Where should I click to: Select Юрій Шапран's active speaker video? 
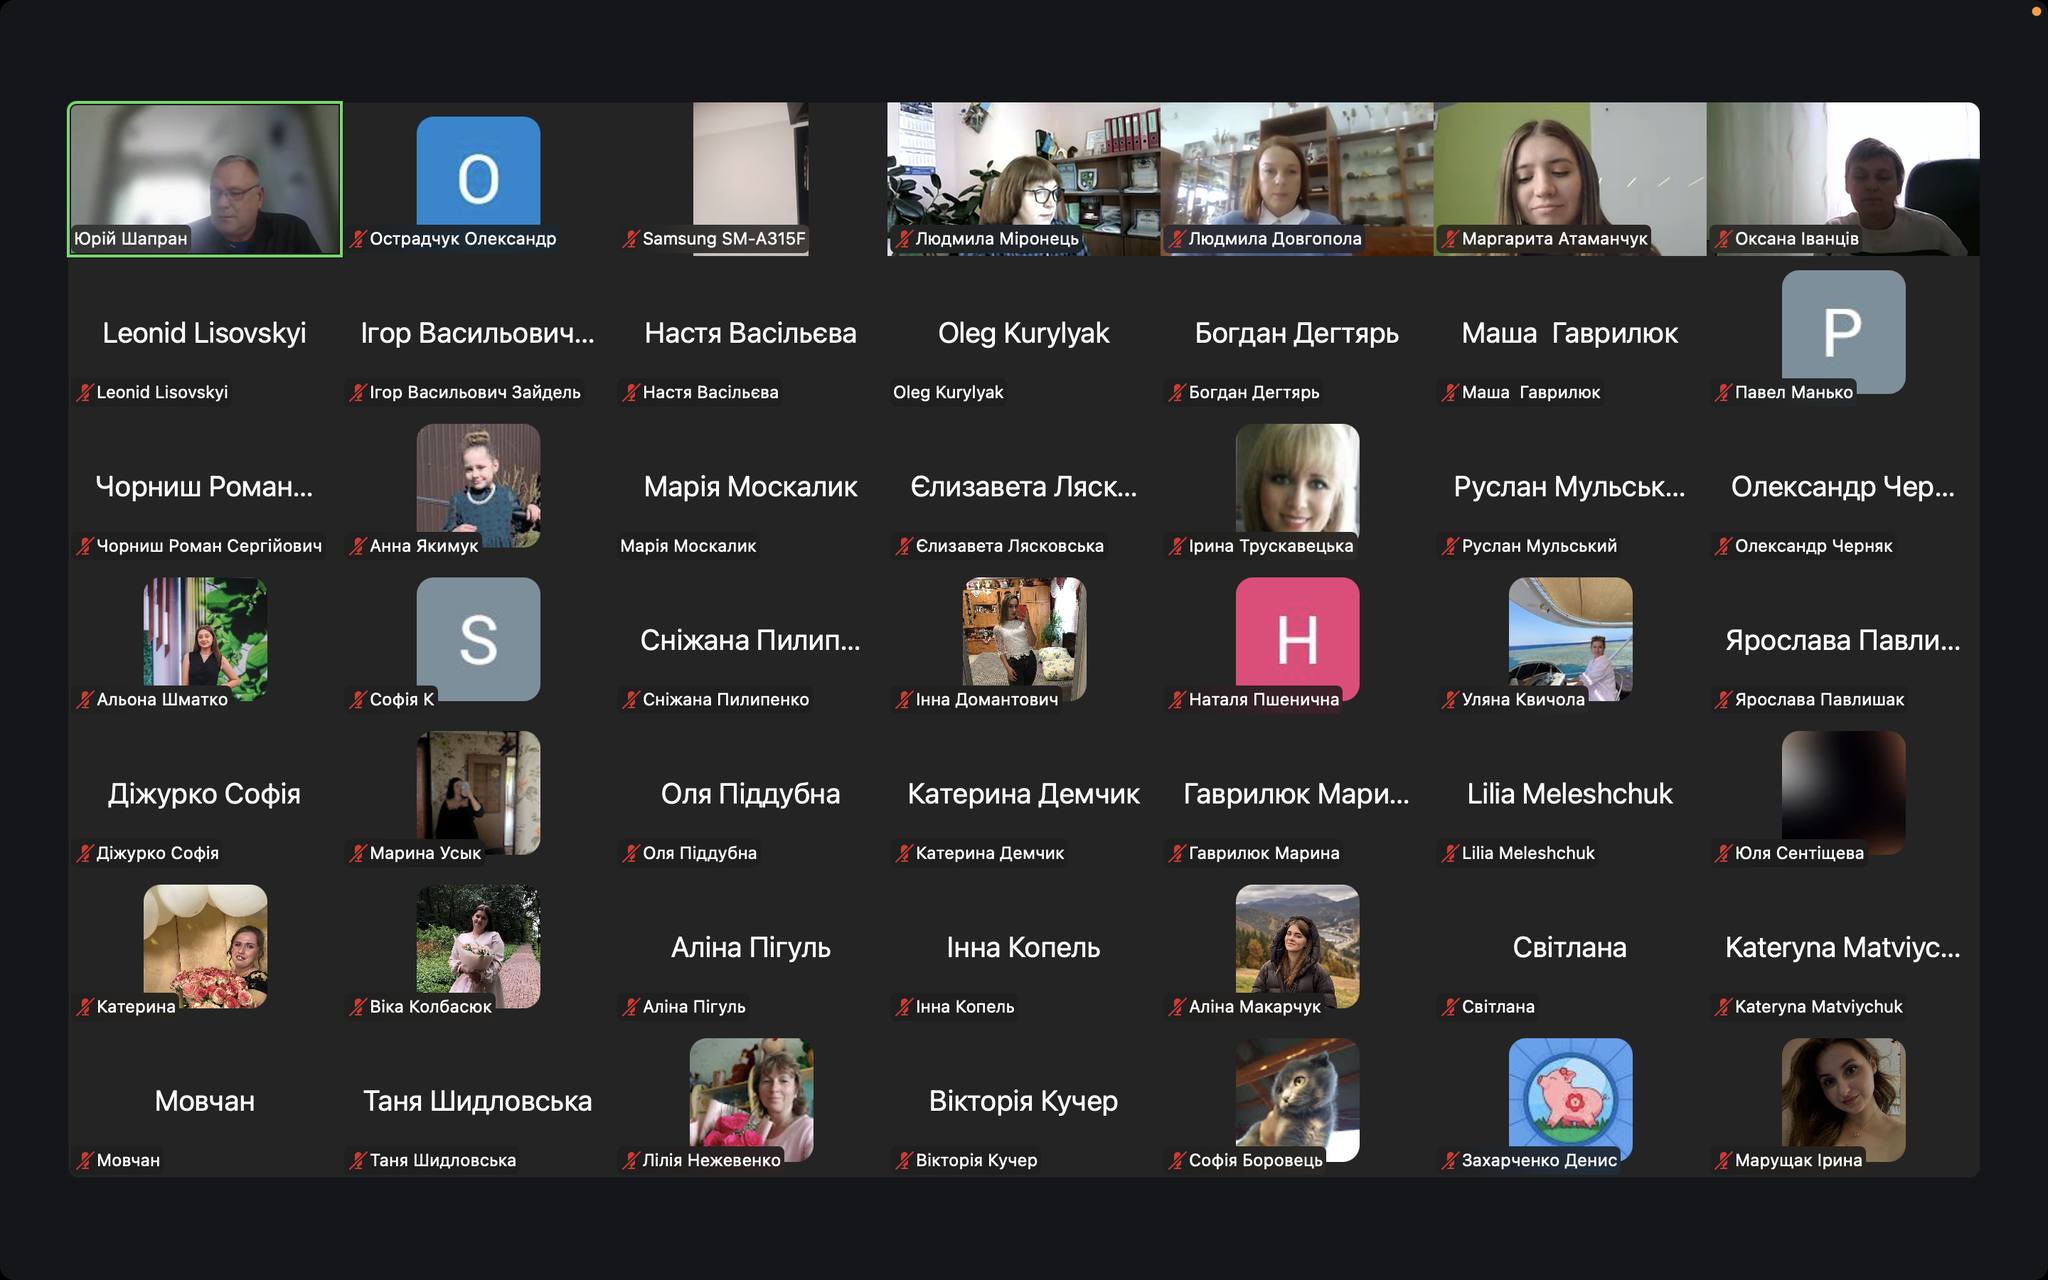pos(205,170)
